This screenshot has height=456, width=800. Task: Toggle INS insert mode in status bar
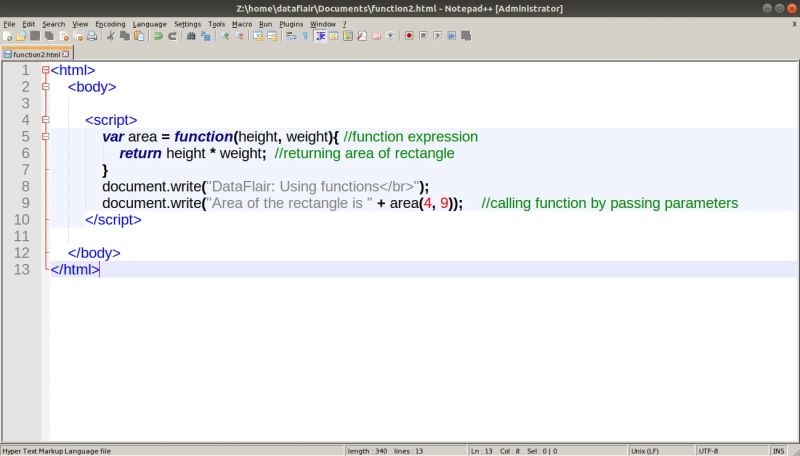[x=779, y=451]
